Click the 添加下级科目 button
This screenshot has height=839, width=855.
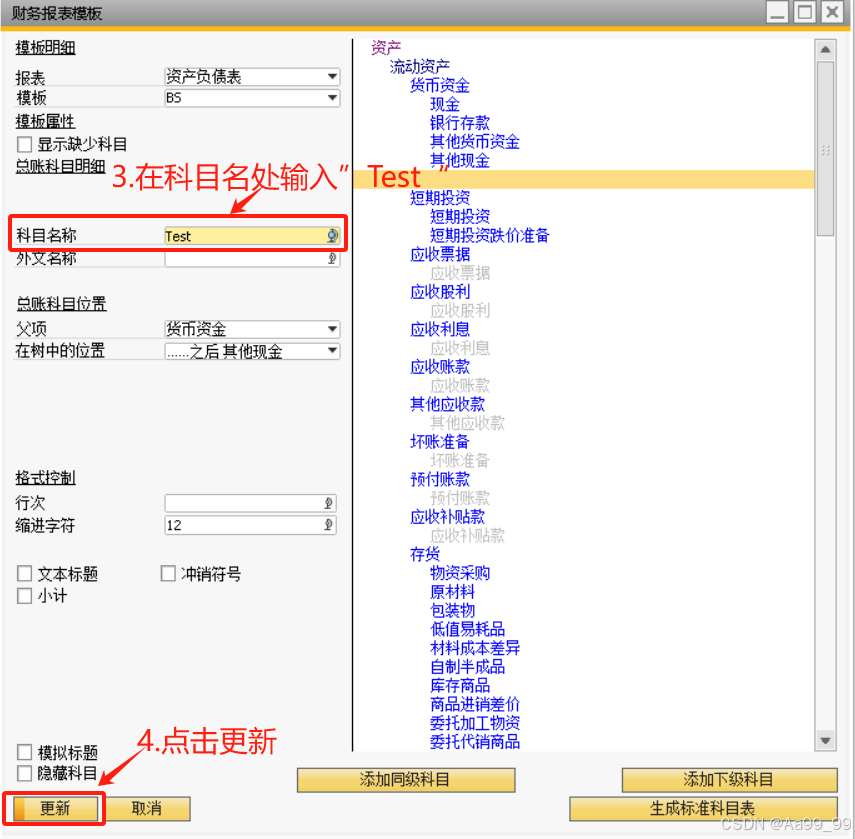pos(729,780)
